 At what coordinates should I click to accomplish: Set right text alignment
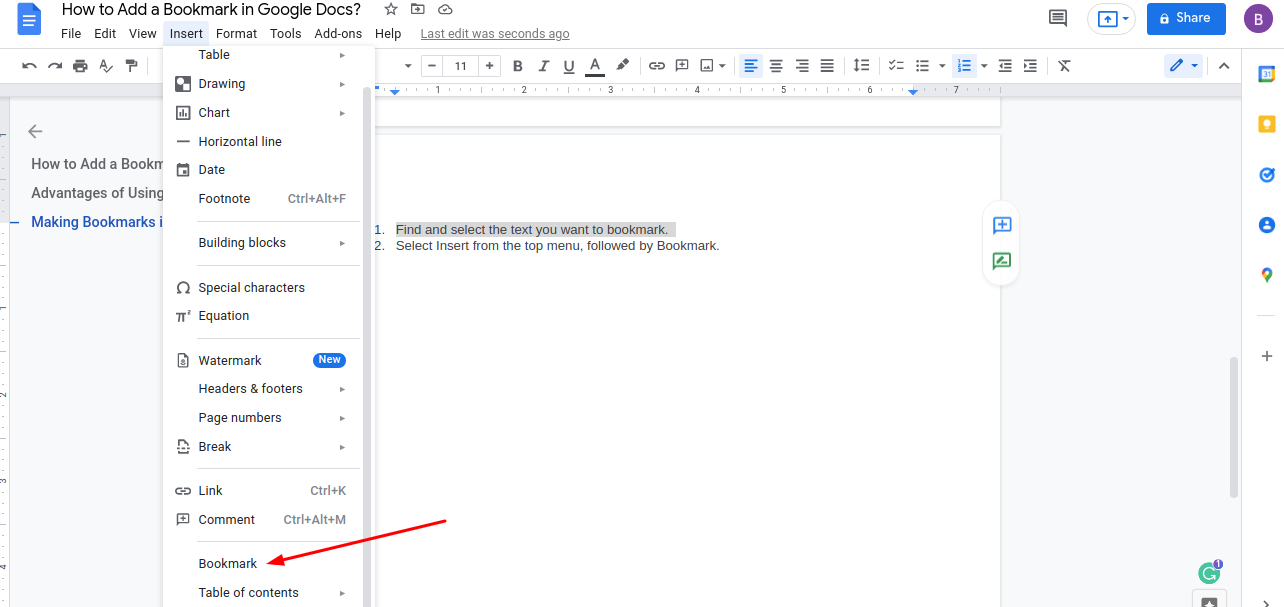(x=802, y=66)
